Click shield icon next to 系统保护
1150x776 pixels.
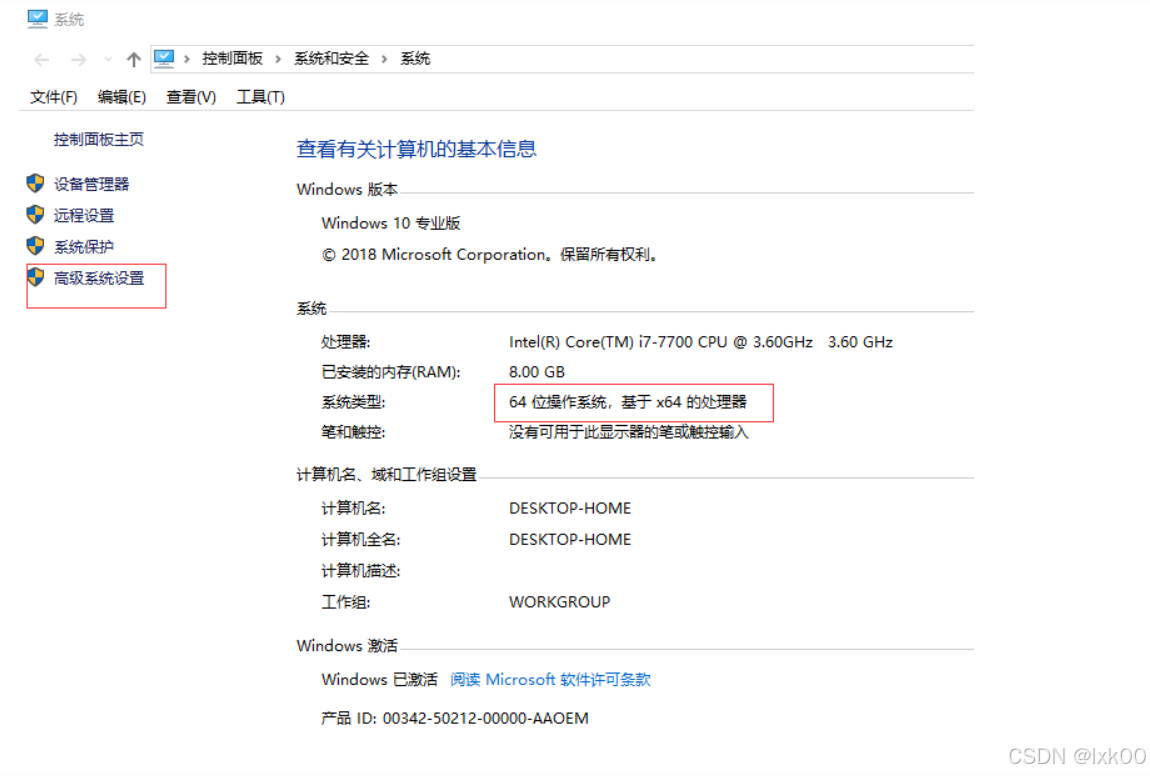click(35, 246)
